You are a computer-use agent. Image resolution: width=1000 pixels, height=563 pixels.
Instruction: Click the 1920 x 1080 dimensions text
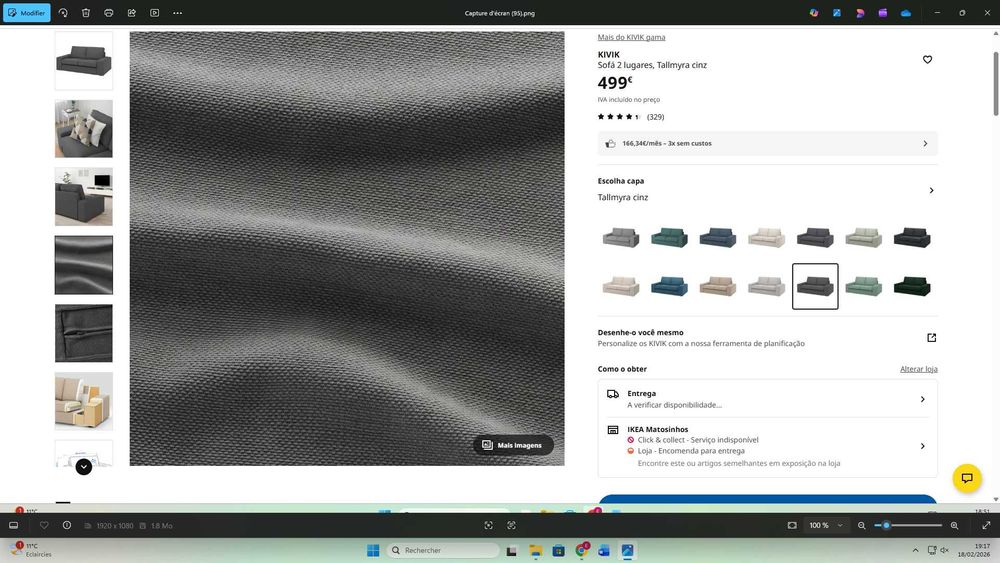click(x=115, y=526)
